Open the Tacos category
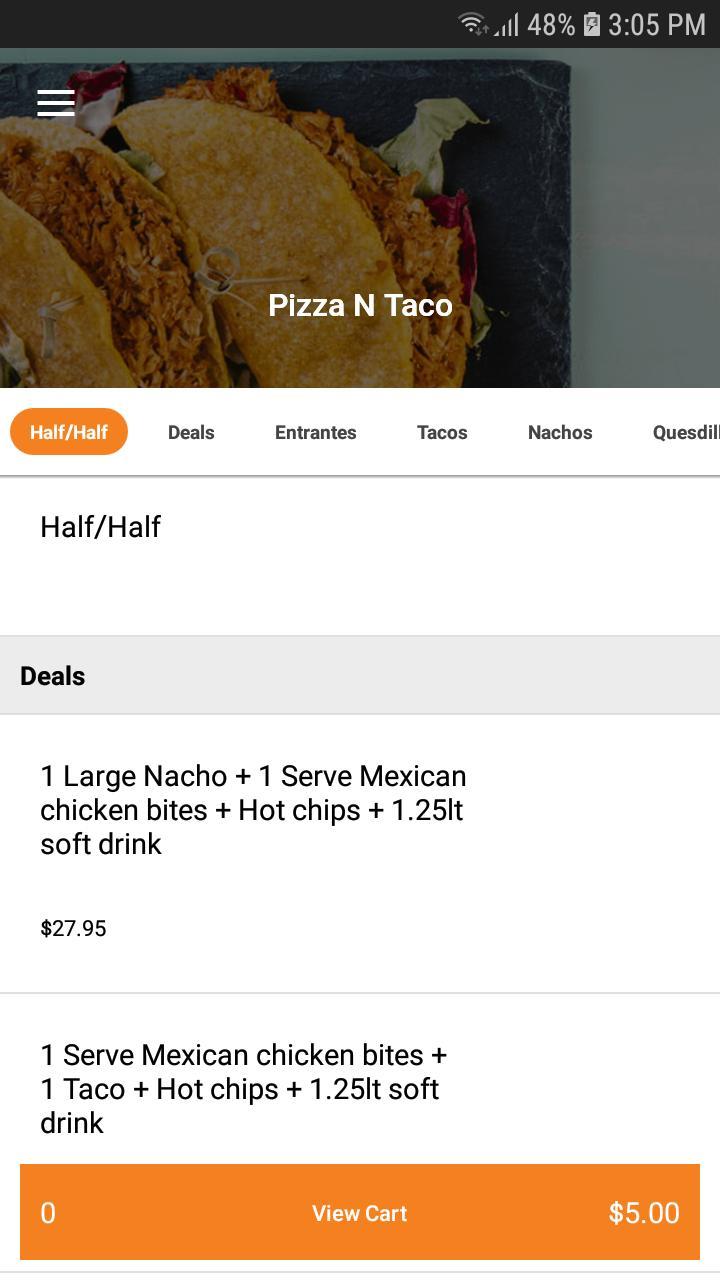720x1280 pixels. tap(441, 432)
